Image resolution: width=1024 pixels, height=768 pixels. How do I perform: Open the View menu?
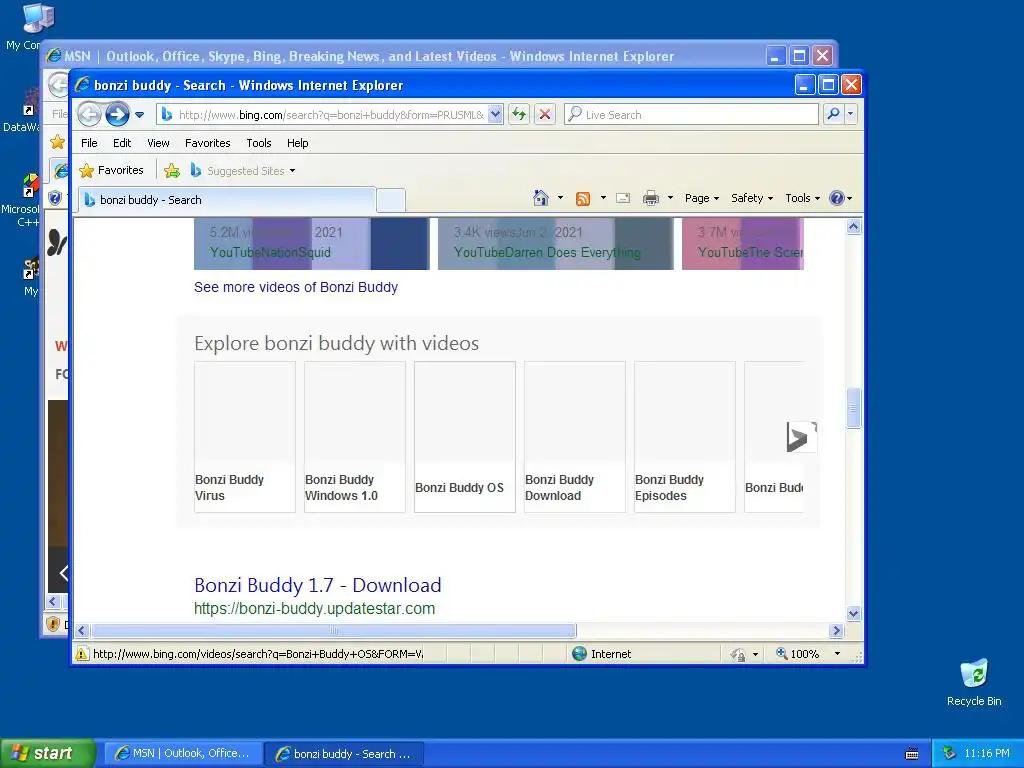point(158,143)
